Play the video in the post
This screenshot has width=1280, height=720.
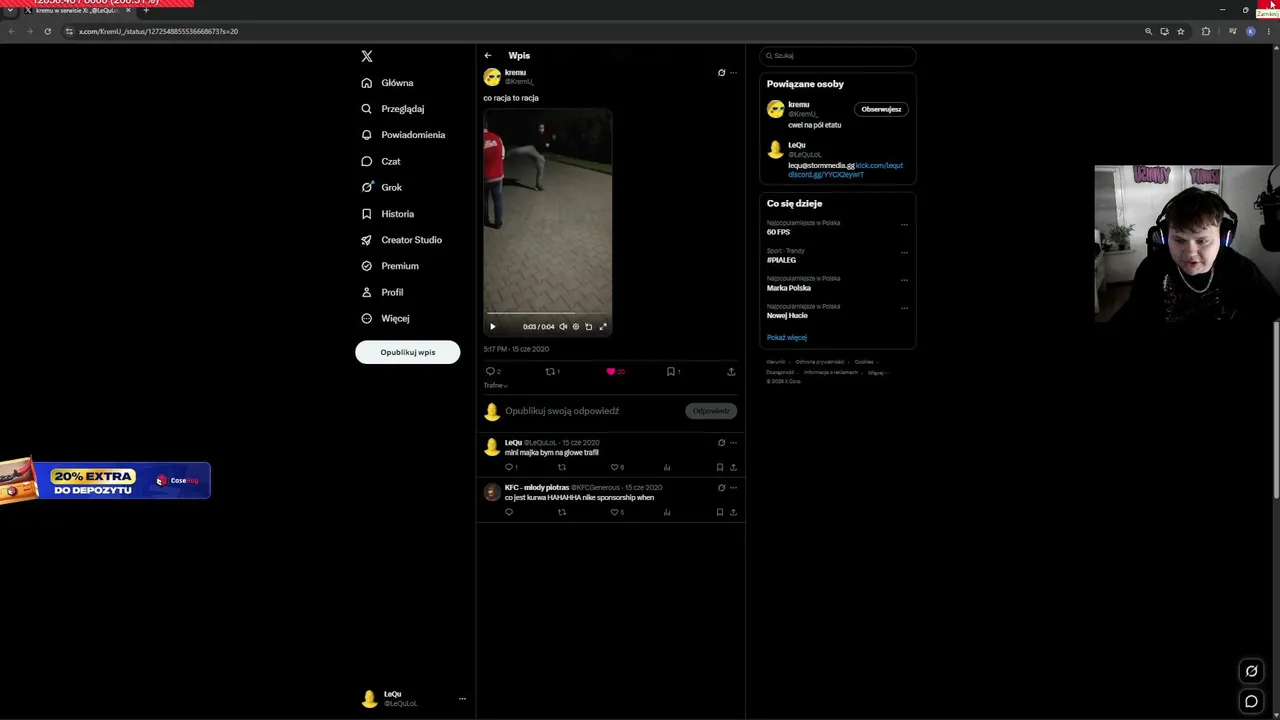[x=492, y=327]
